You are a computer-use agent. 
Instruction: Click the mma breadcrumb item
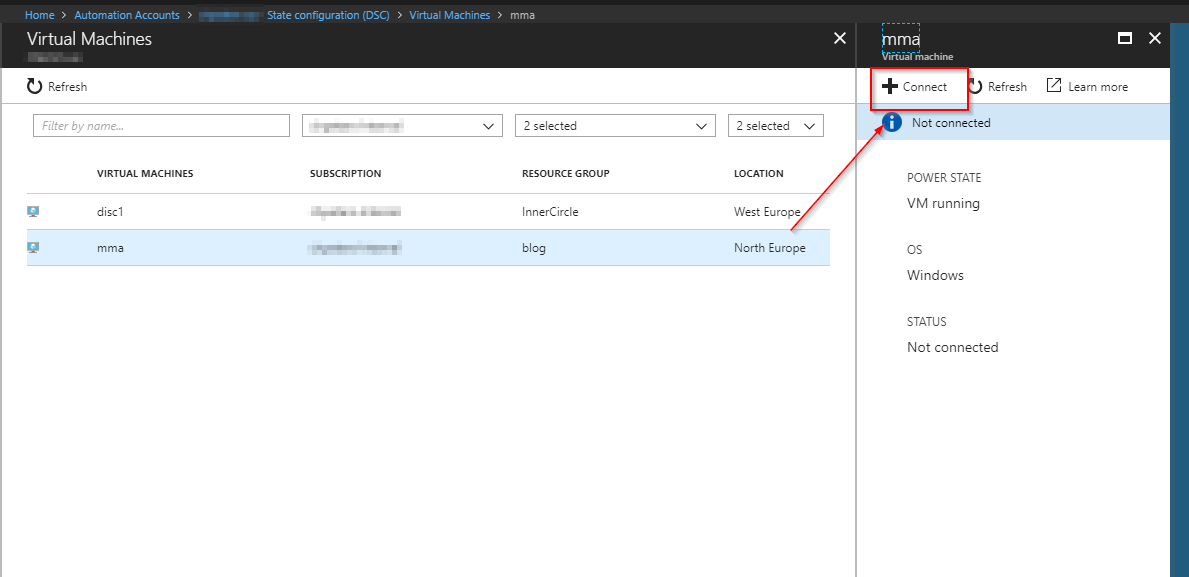tap(522, 15)
